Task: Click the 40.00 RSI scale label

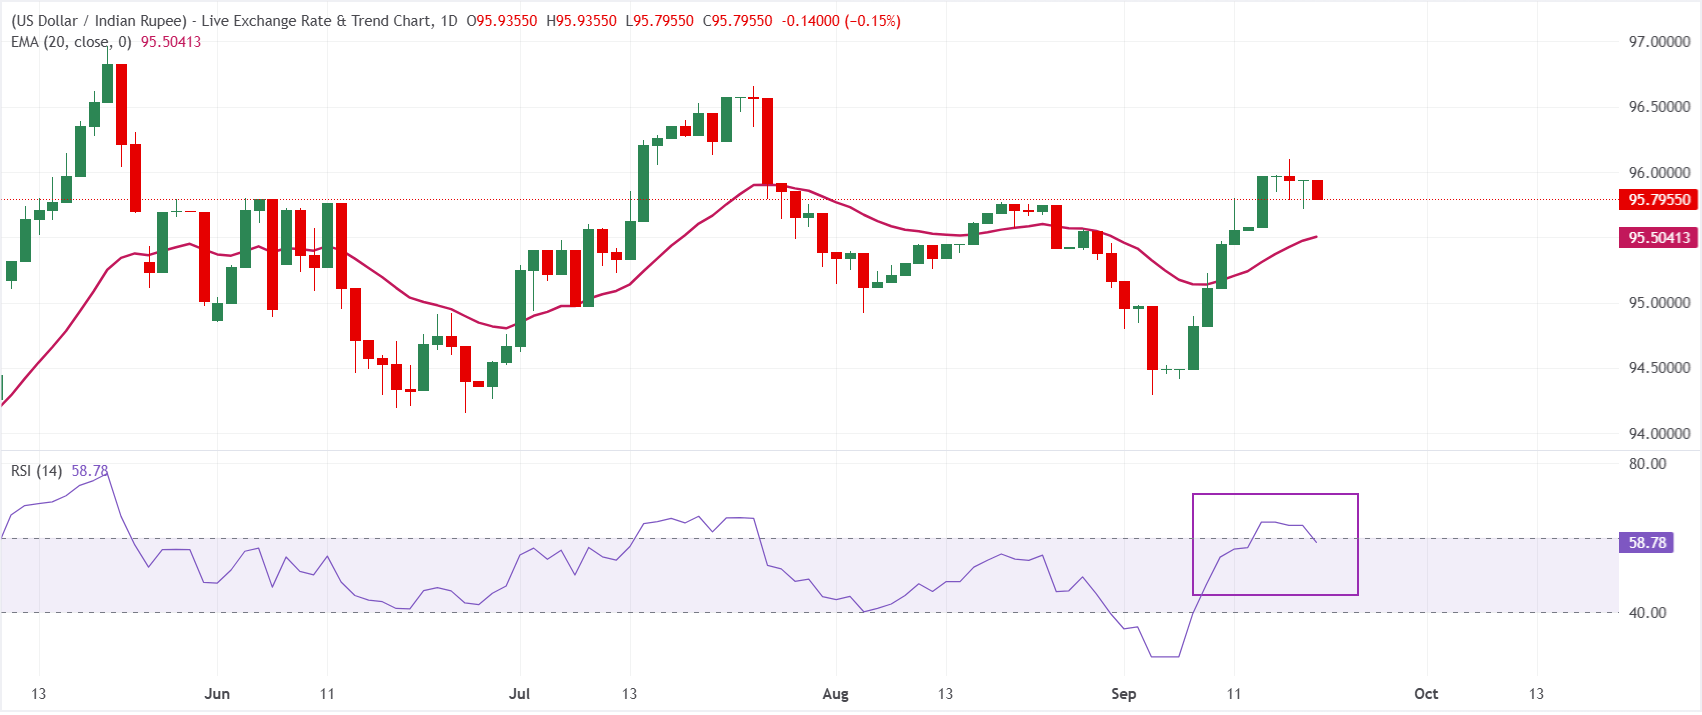Action: pyautogui.click(x=1647, y=613)
